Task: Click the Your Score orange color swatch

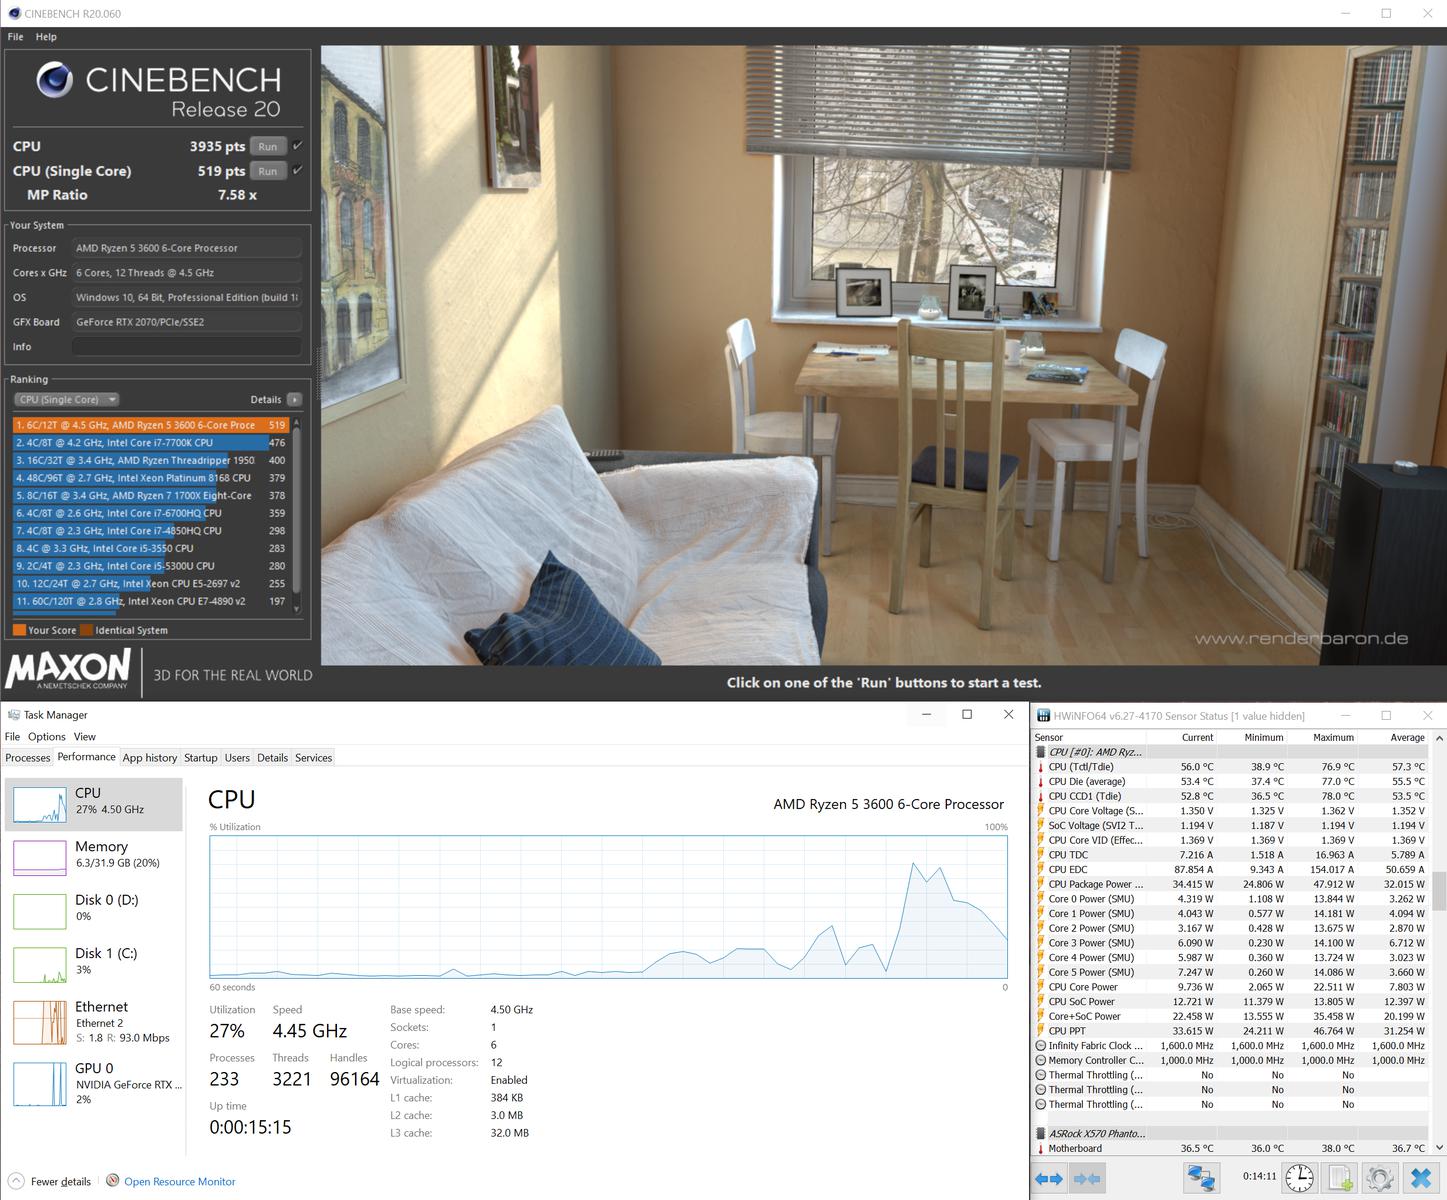Action: (19, 630)
